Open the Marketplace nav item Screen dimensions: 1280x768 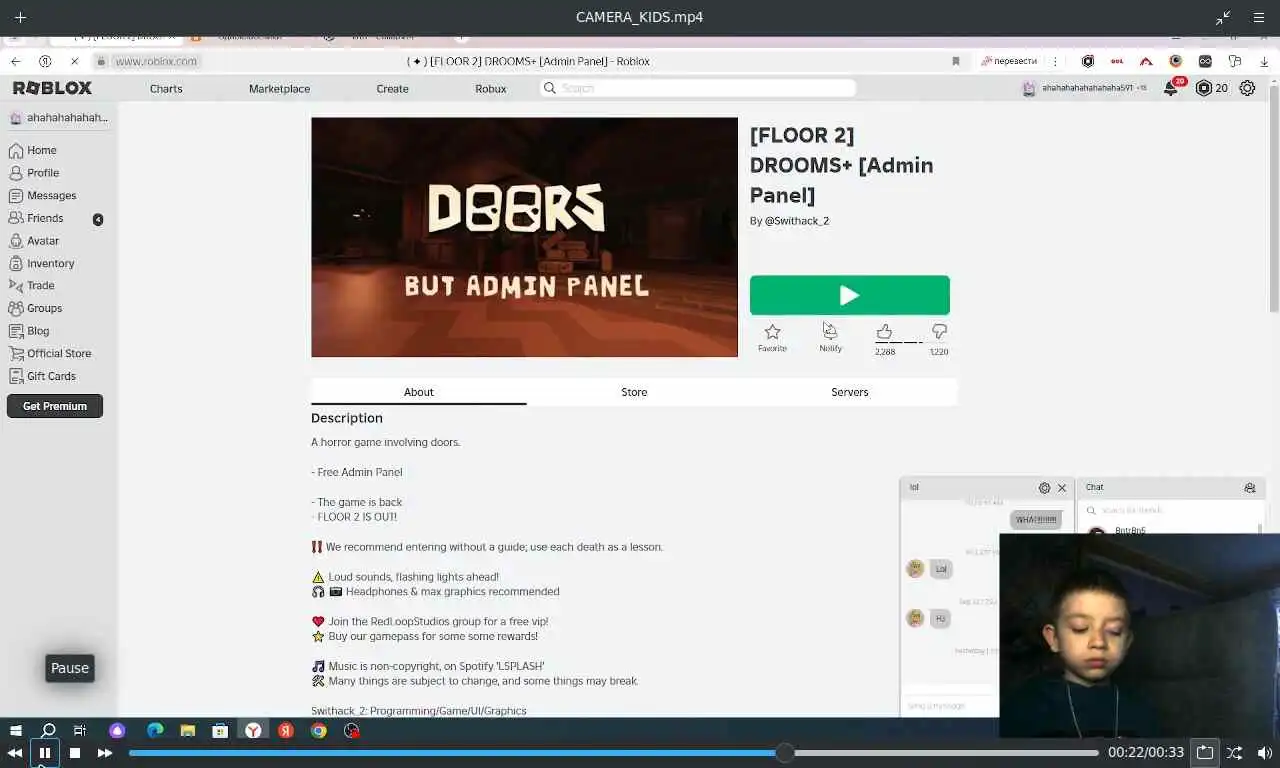[279, 88]
